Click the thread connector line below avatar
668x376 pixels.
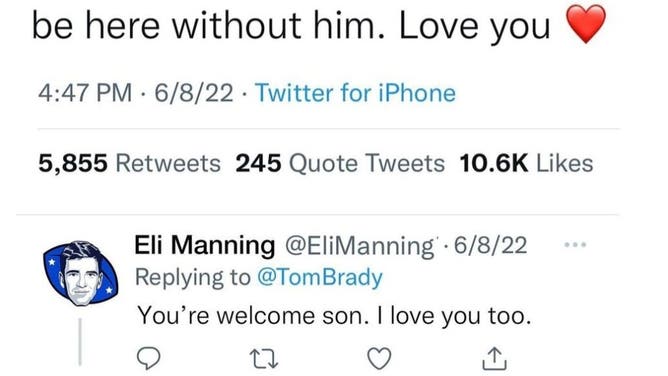click(80, 342)
